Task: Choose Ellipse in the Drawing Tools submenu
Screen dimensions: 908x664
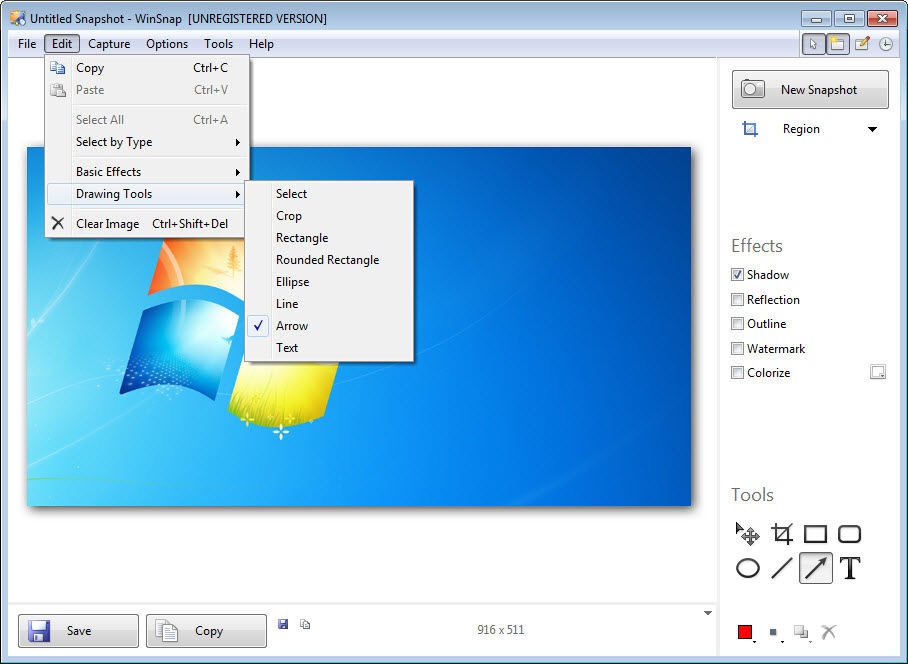Action: [329, 282]
